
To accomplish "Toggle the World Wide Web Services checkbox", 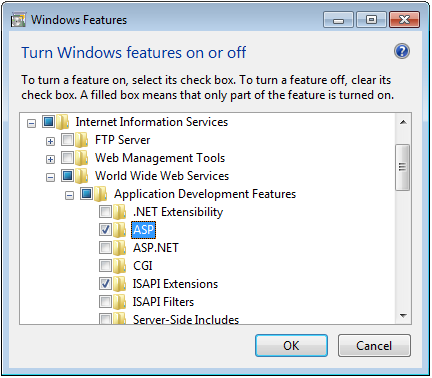I will (x=68, y=176).
